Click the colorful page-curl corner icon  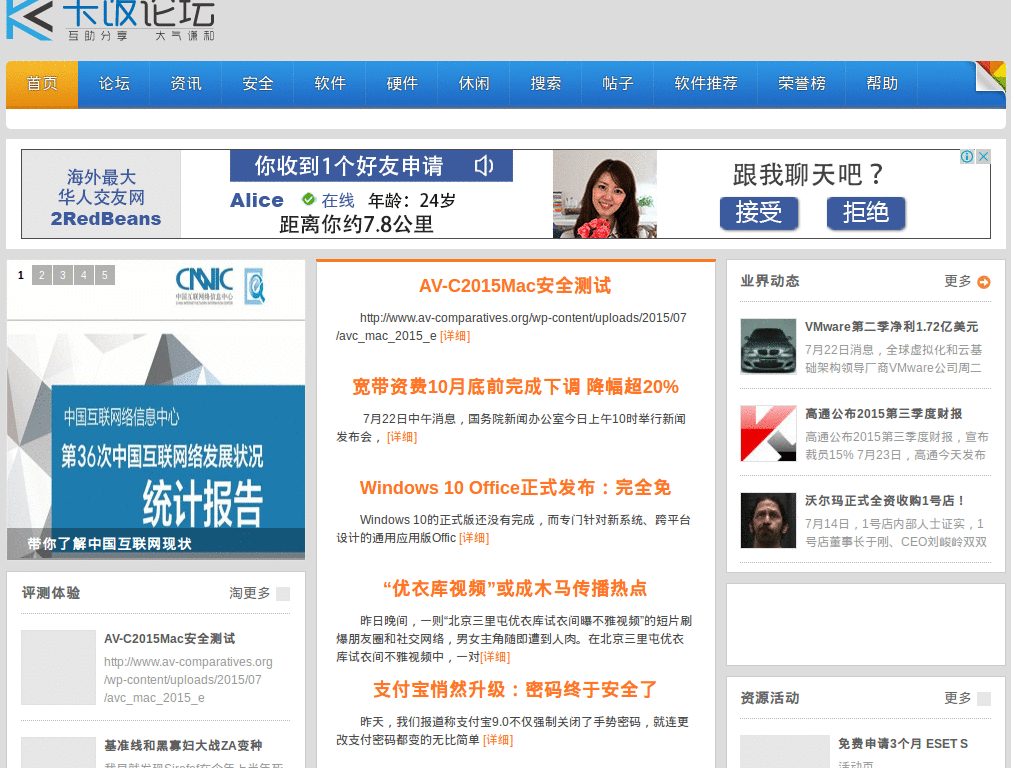pos(991,76)
